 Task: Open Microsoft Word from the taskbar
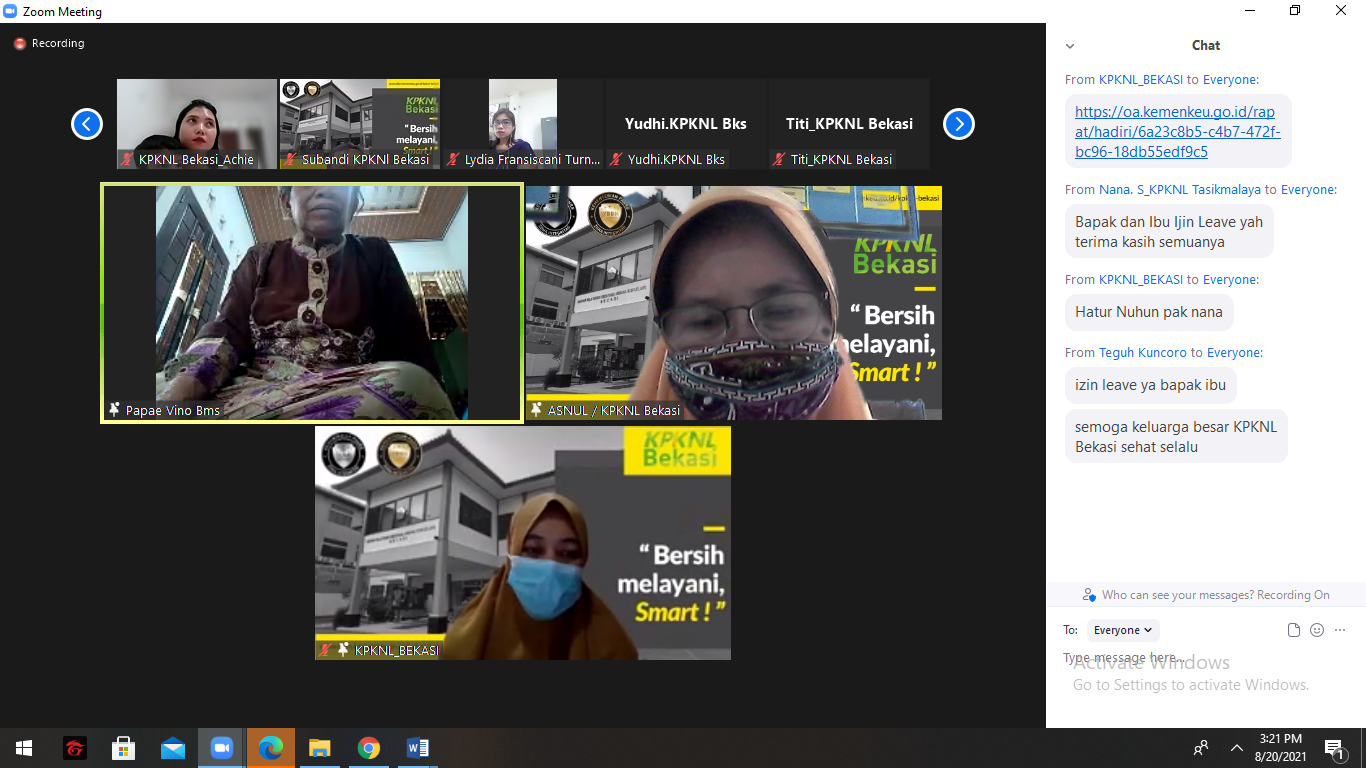pos(418,748)
